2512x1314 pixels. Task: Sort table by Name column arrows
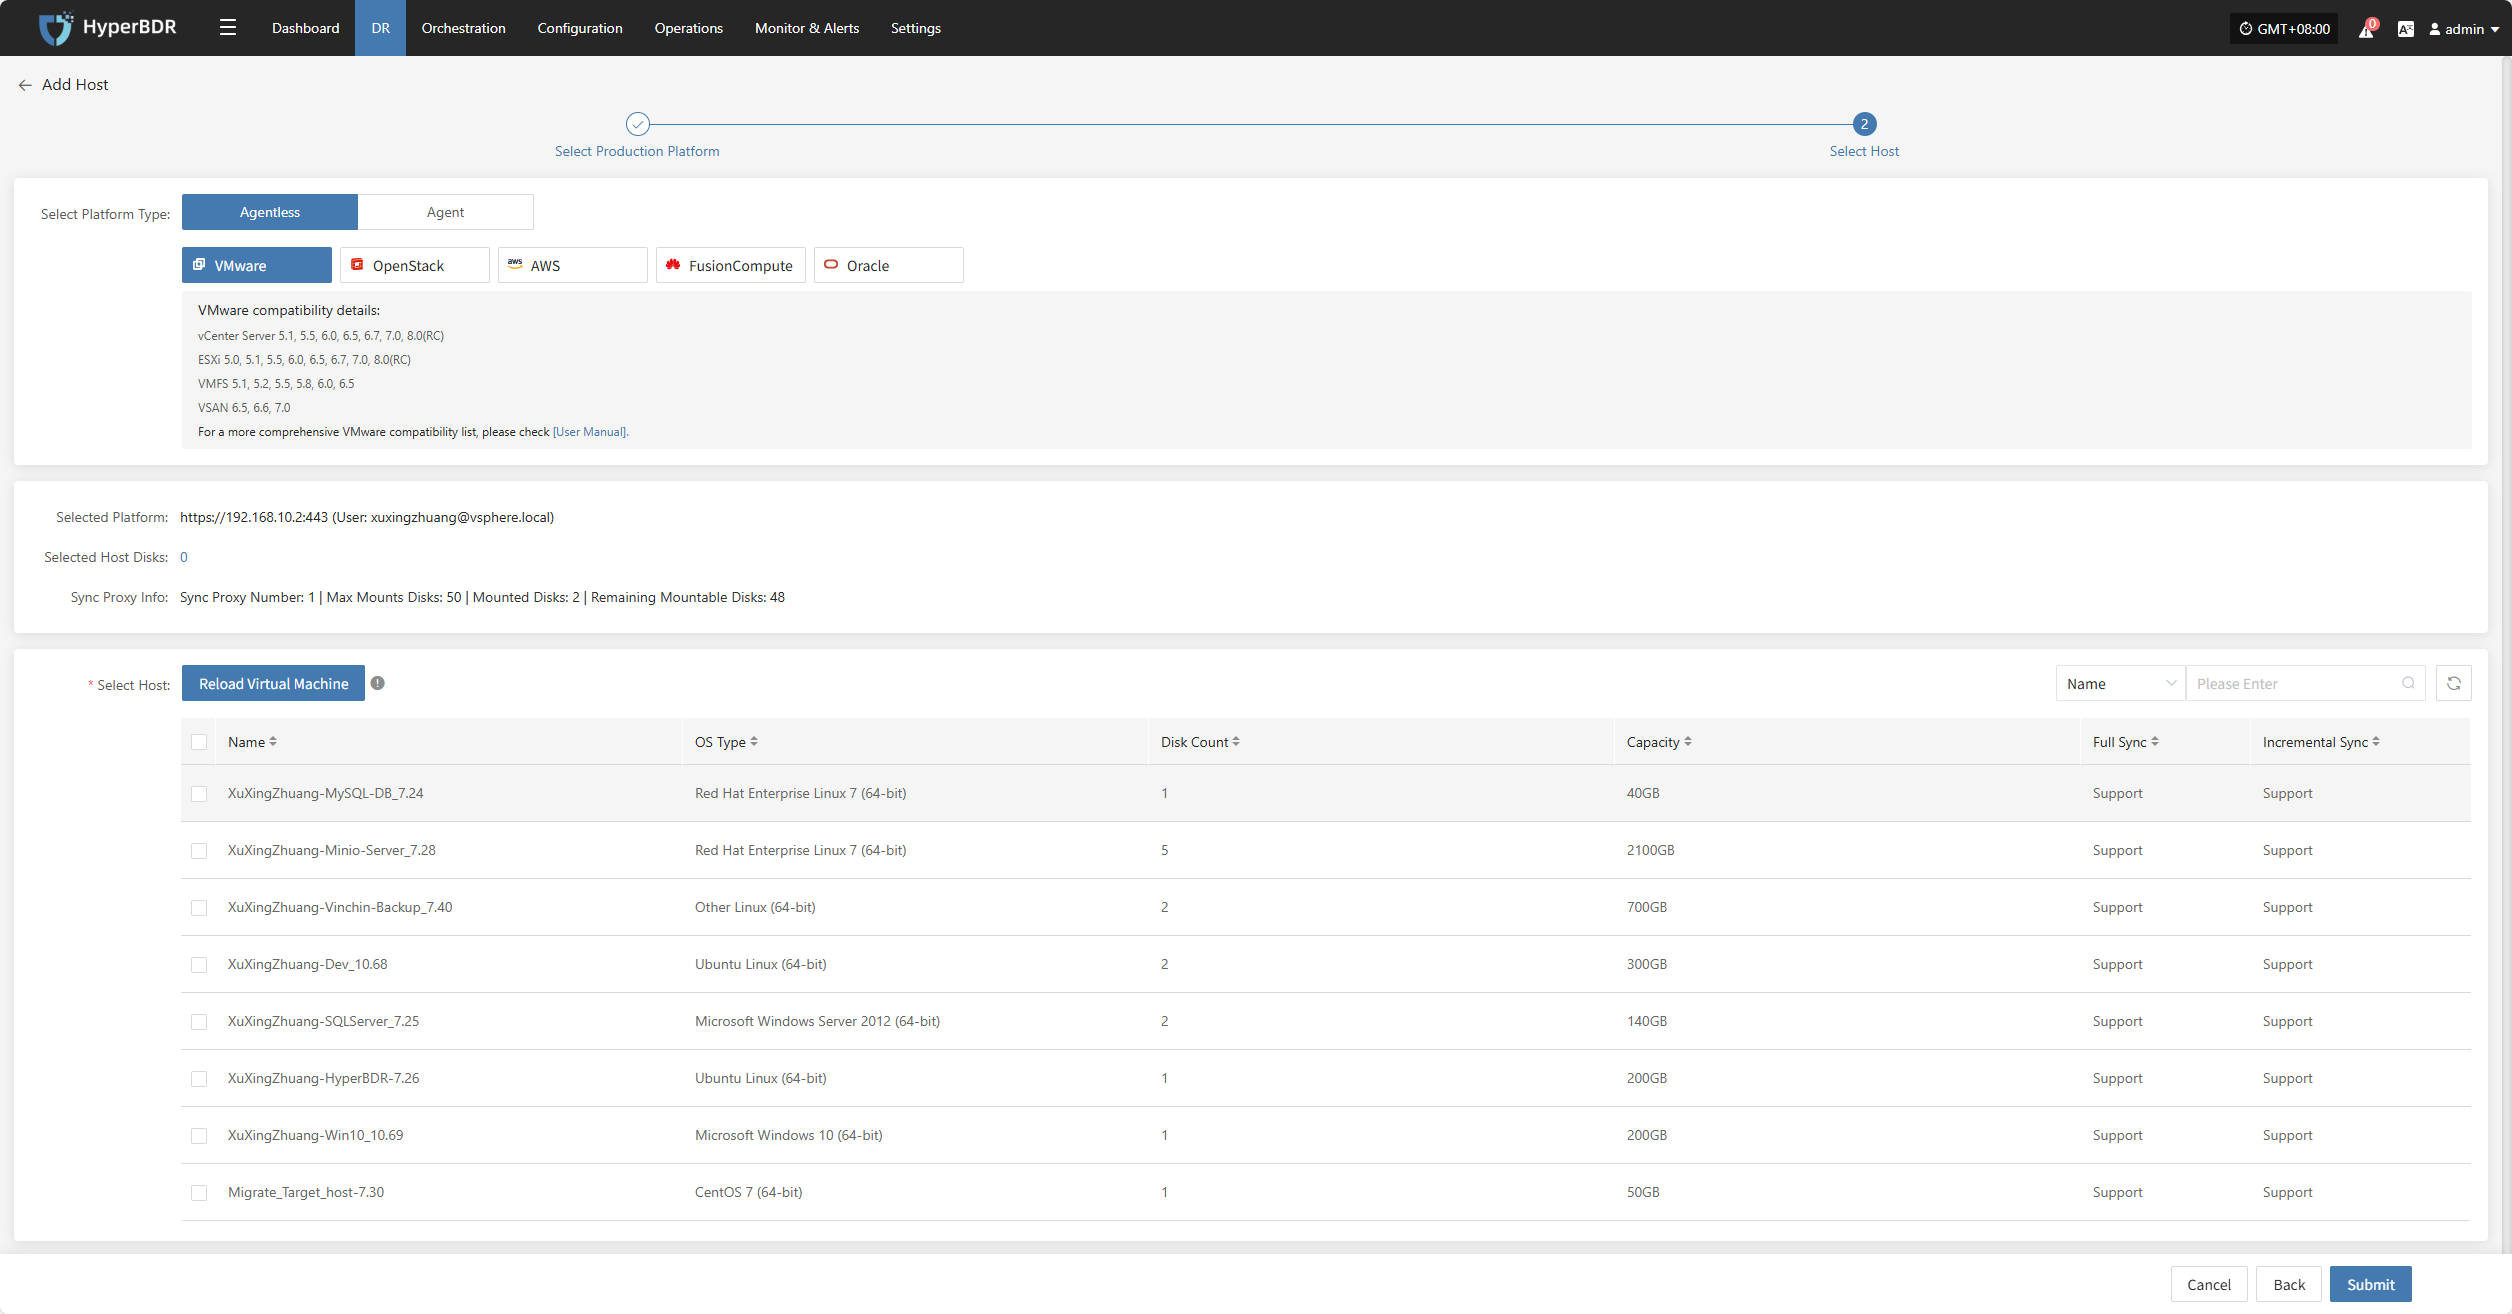273,742
